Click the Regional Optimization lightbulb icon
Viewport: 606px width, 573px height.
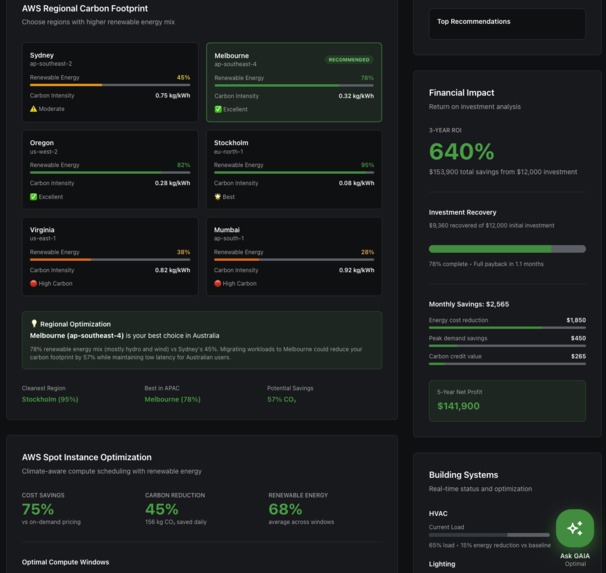click(x=34, y=323)
